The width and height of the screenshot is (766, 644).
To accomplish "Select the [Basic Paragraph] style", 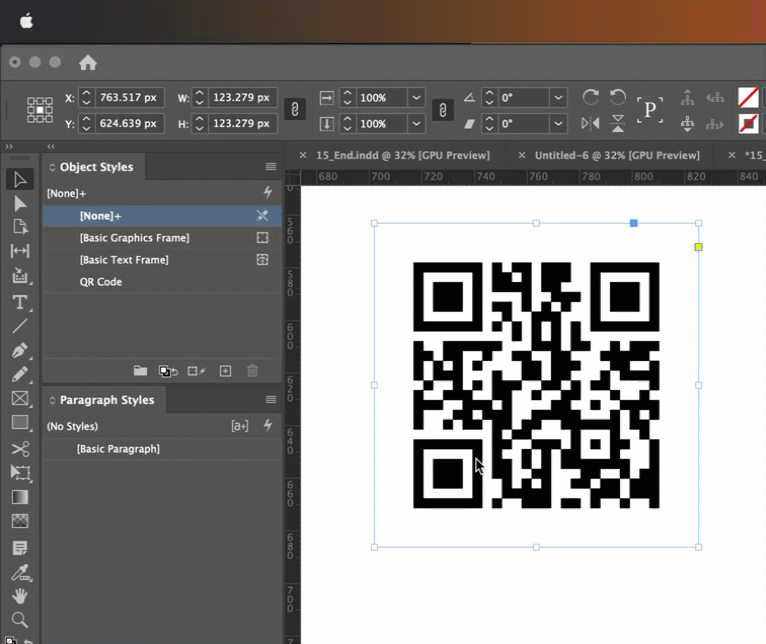I will click(x=162, y=449).
